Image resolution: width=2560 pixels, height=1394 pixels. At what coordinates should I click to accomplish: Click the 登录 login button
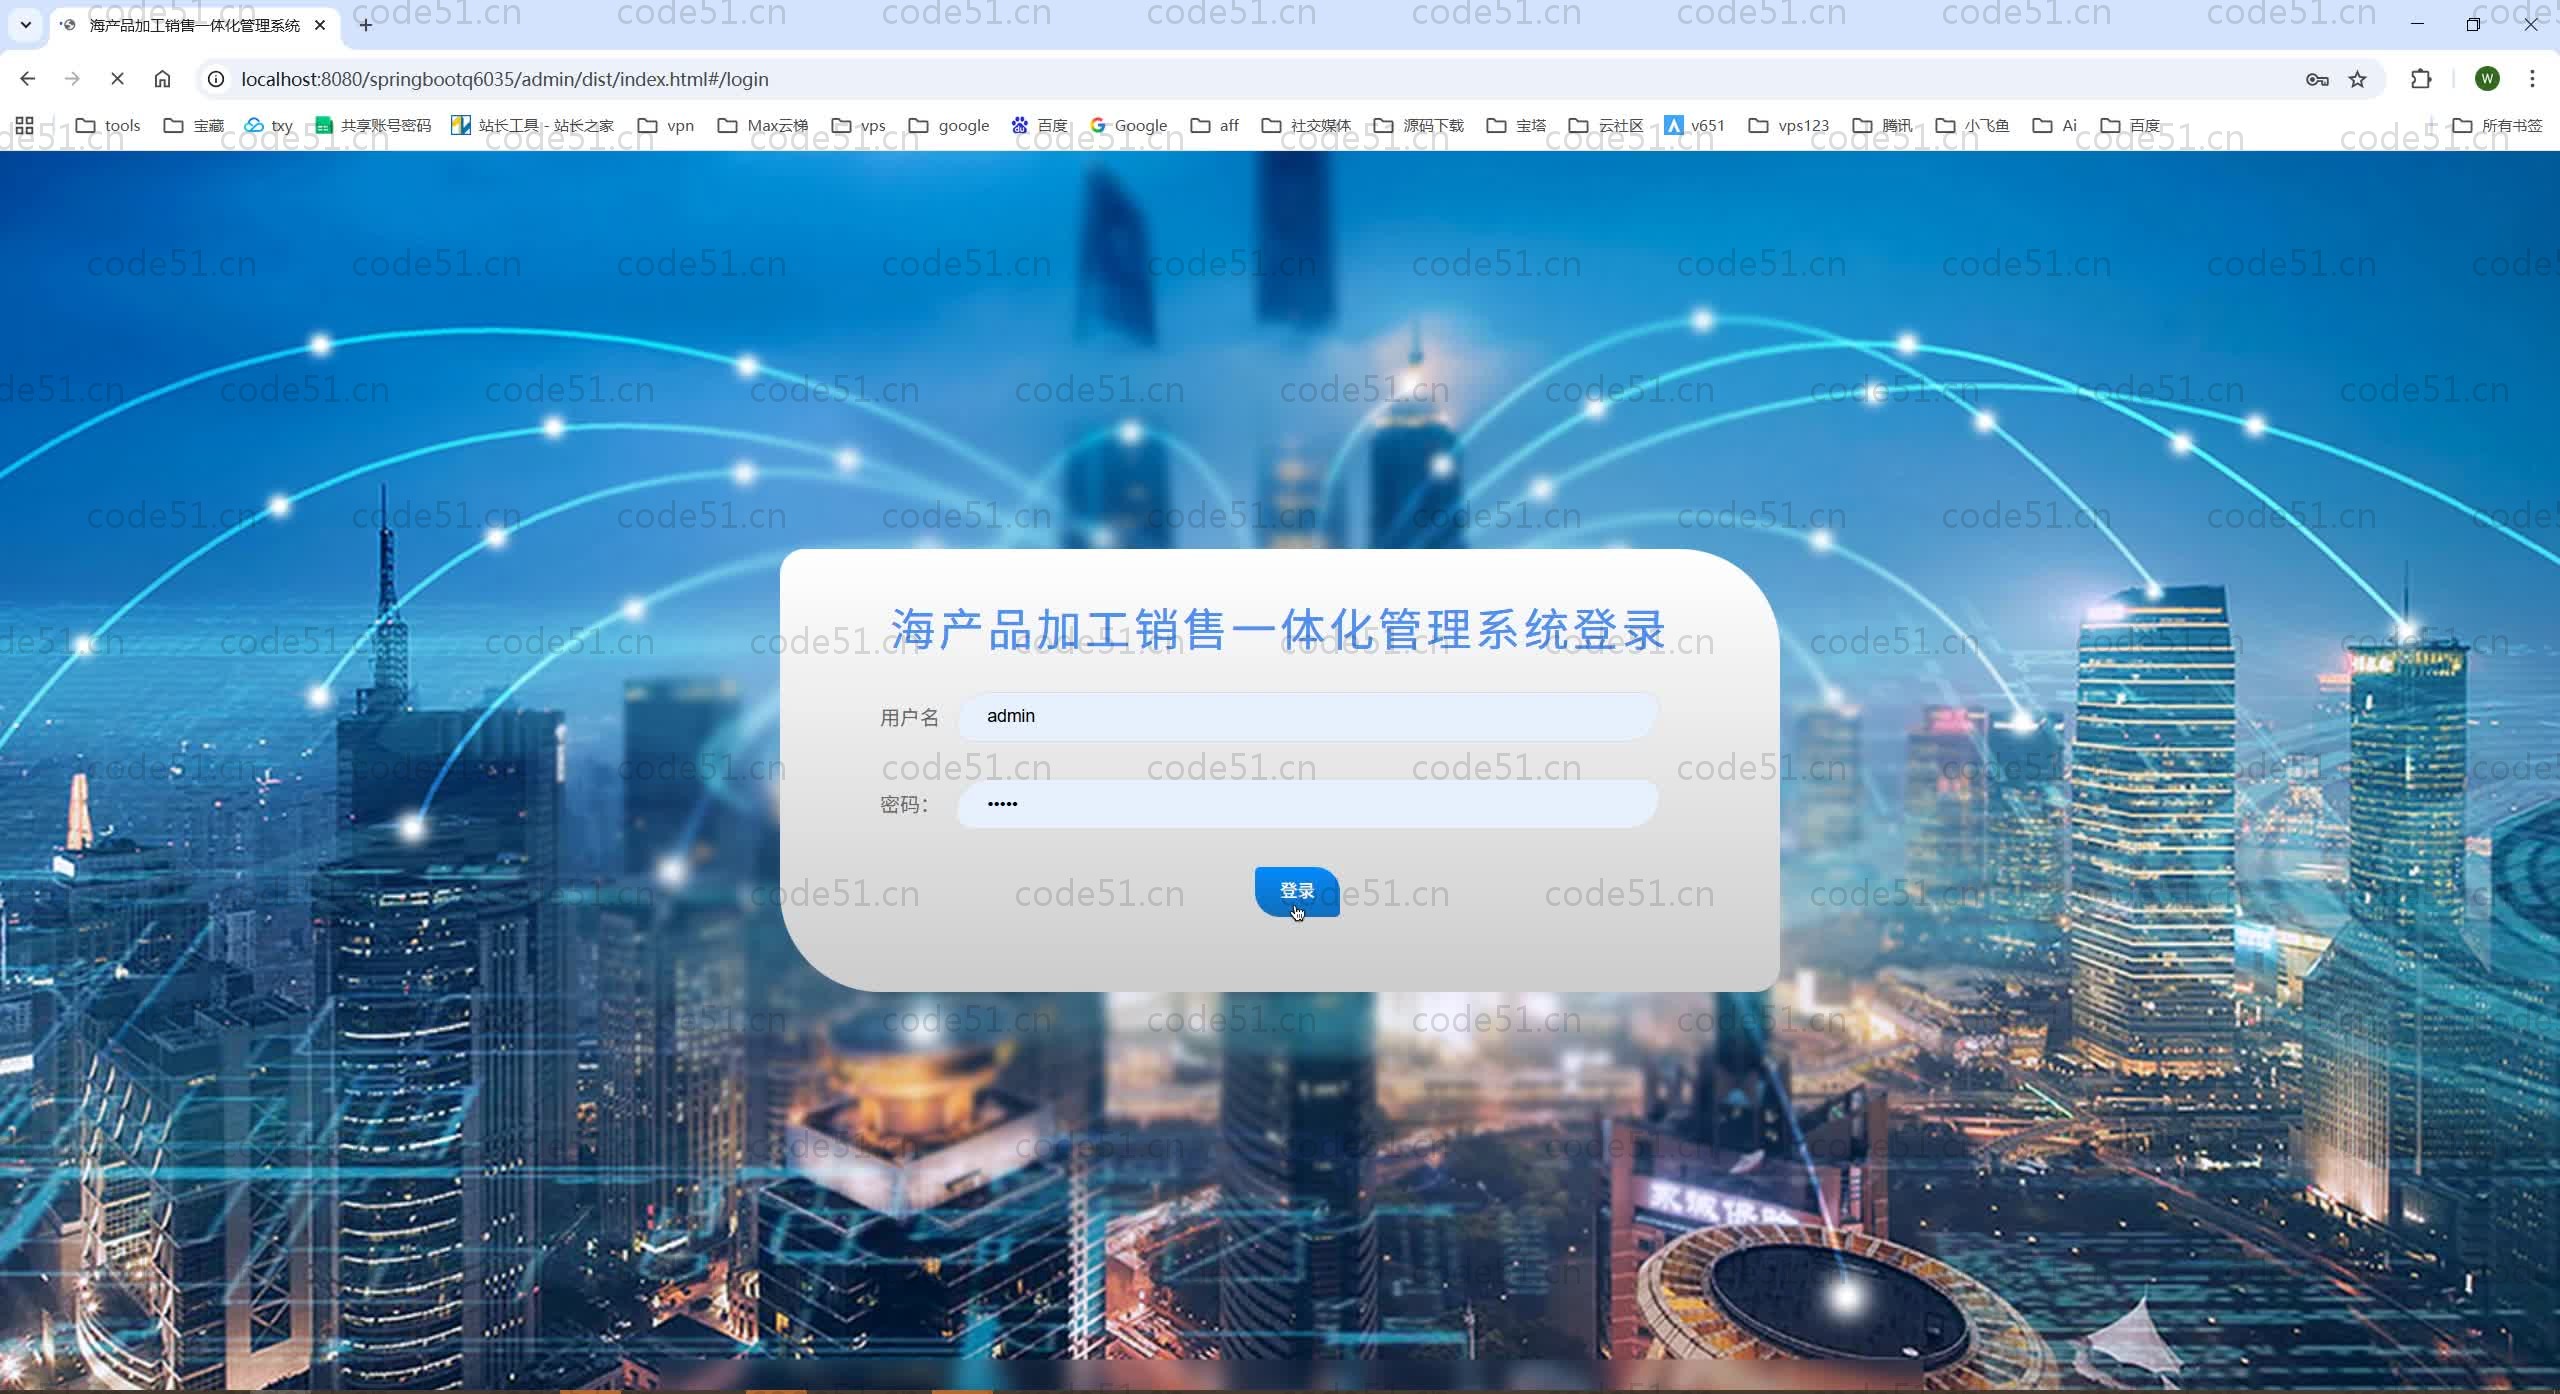tap(1296, 891)
